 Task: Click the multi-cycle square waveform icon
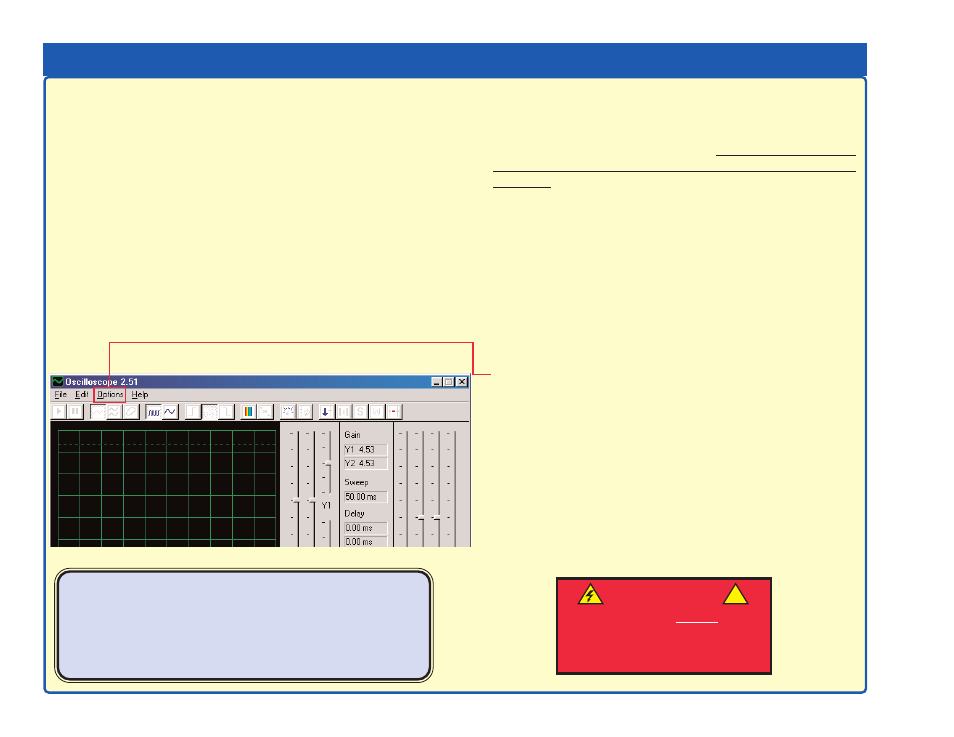click(154, 411)
